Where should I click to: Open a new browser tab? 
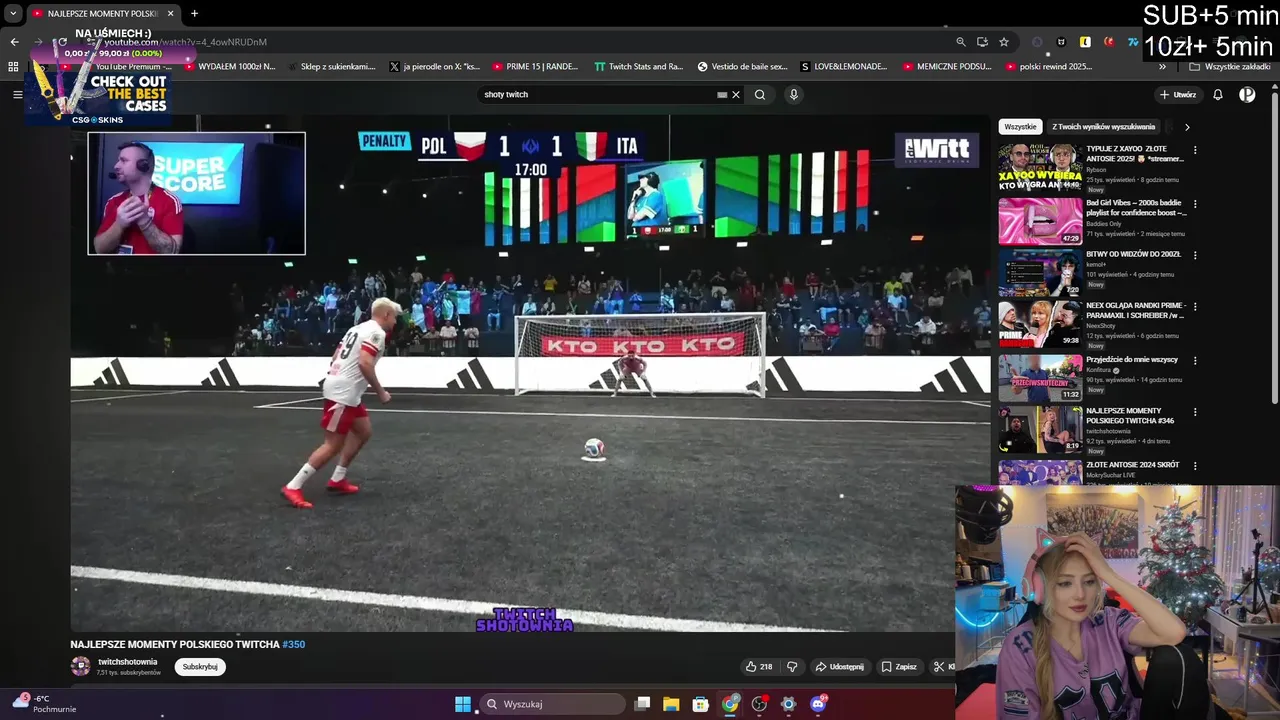(194, 14)
